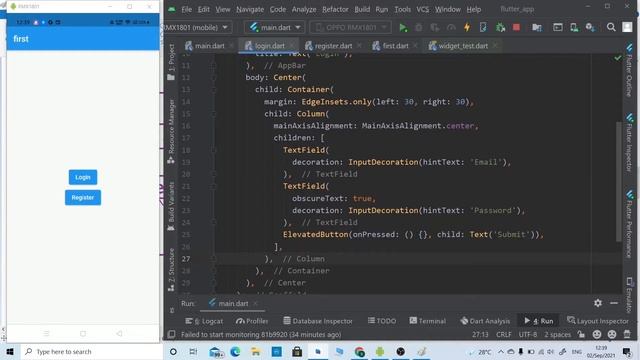Open Emulator right side panel
The image size is (640, 360).
tap(629, 295)
